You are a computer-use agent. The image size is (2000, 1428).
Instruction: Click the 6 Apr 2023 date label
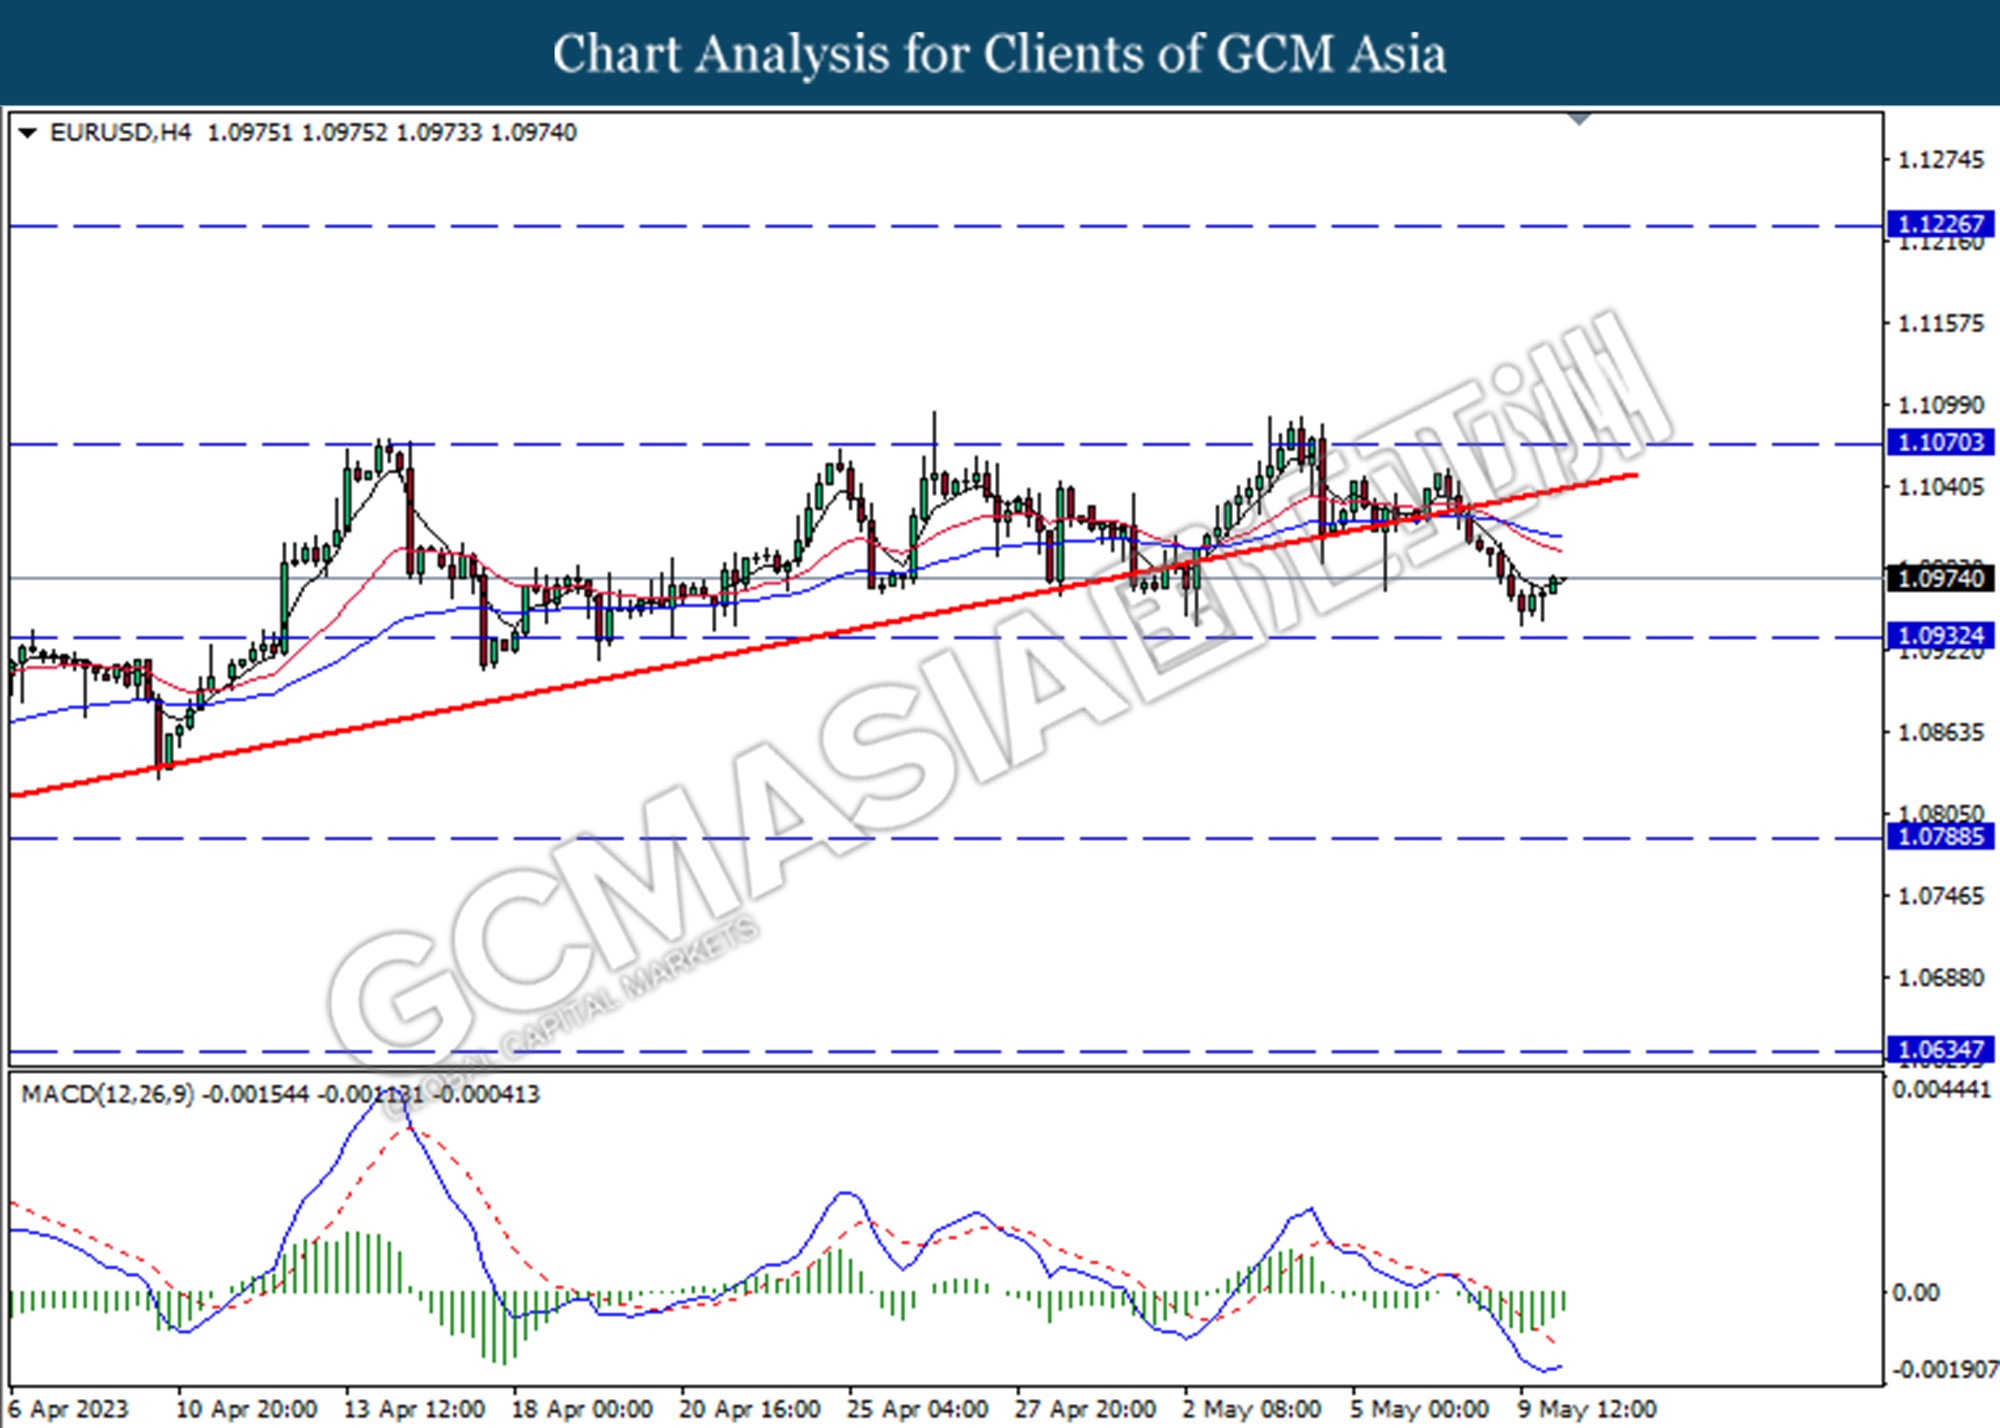69,1409
